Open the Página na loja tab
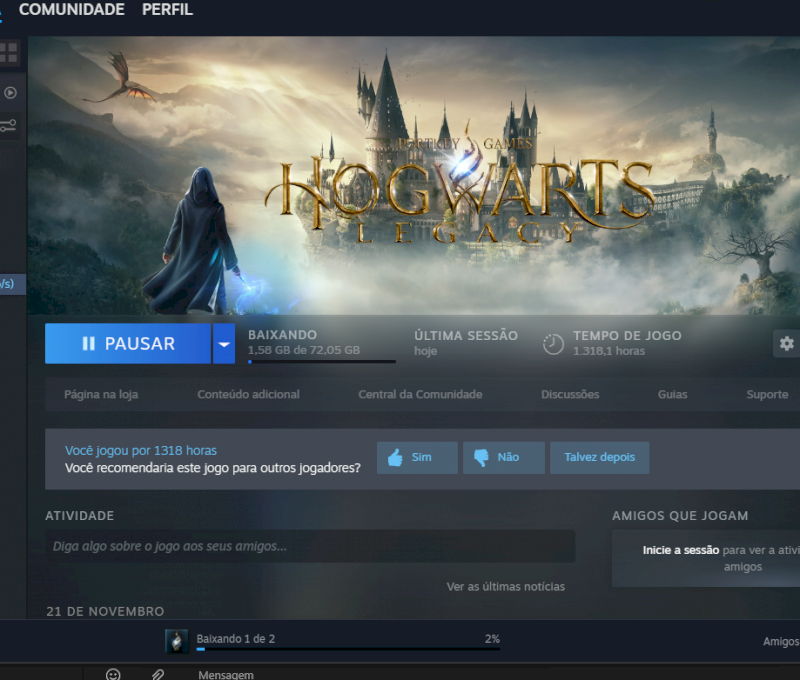 (x=101, y=394)
